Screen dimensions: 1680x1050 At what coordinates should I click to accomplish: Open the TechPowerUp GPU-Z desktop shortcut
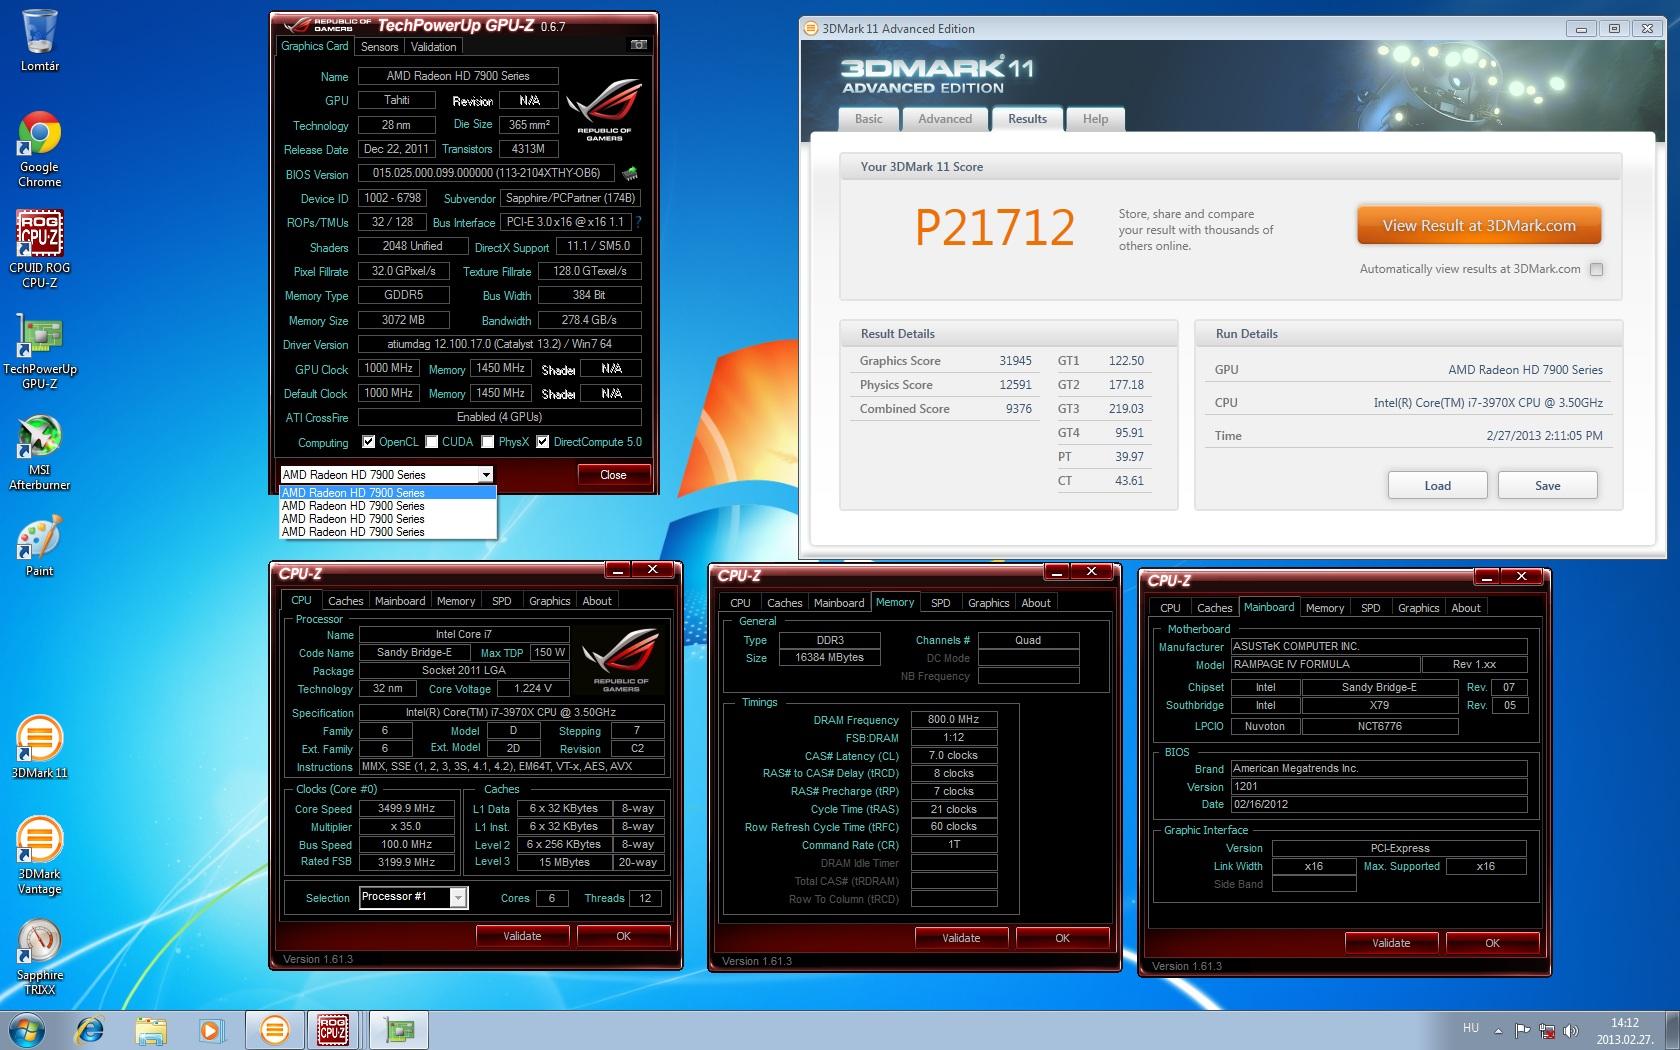coord(40,350)
